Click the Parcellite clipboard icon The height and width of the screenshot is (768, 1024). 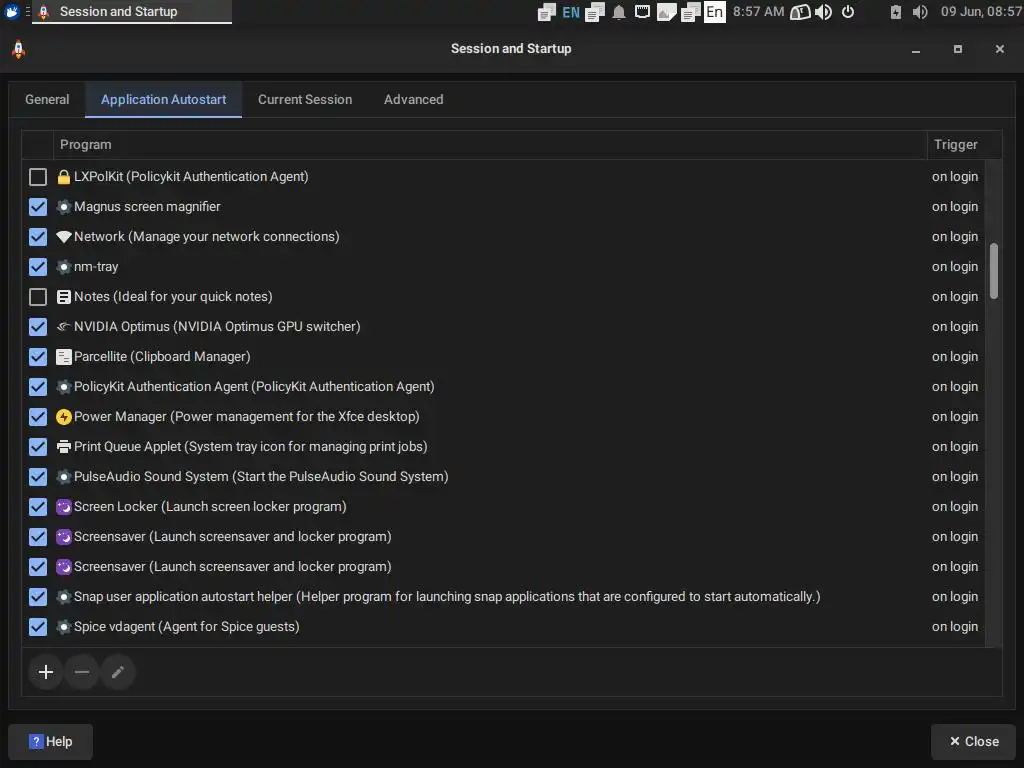point(63,357)
